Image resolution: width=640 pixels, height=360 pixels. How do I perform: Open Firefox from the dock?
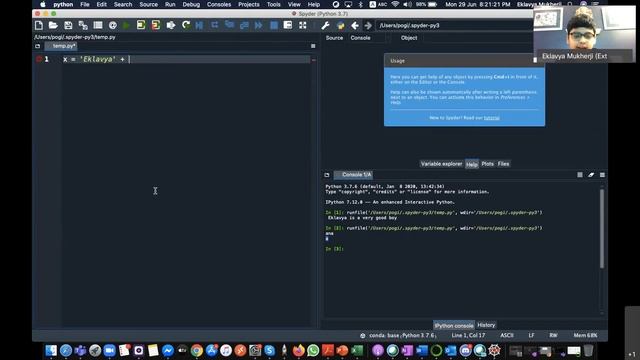pyautogui.click(x=298, y=350)
